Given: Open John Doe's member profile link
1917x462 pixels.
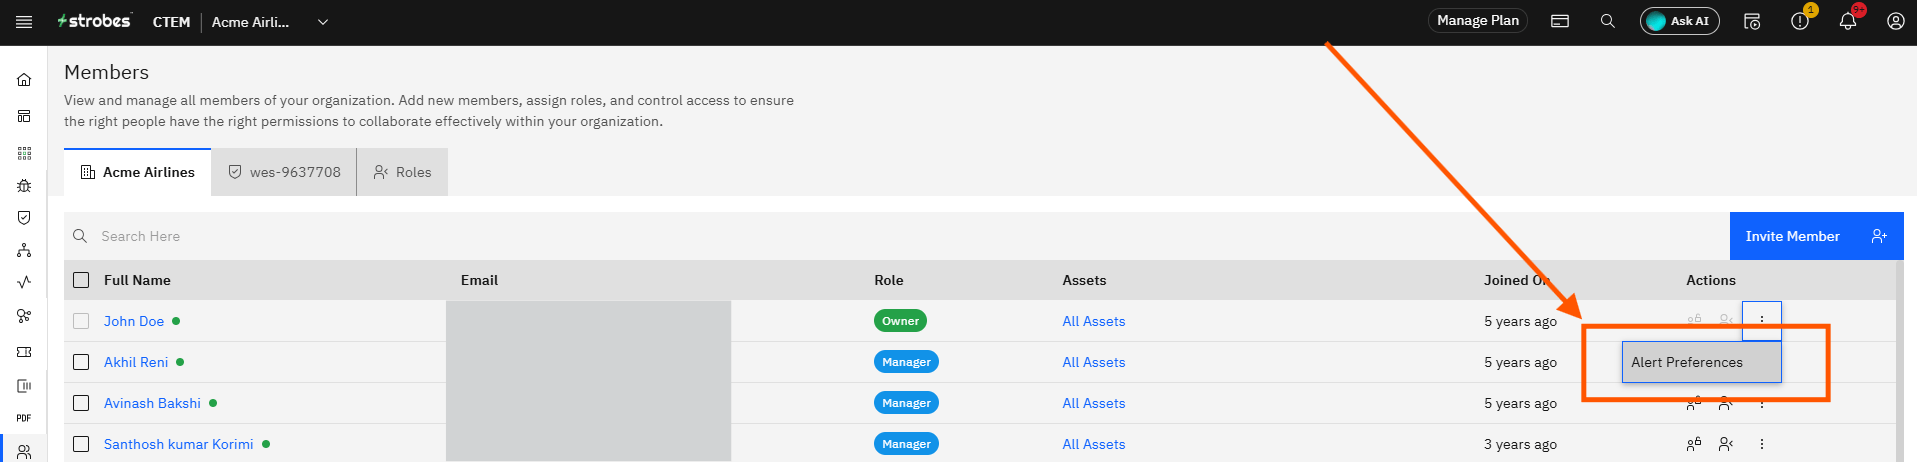Looking at the screenshot, I should 134,321.
